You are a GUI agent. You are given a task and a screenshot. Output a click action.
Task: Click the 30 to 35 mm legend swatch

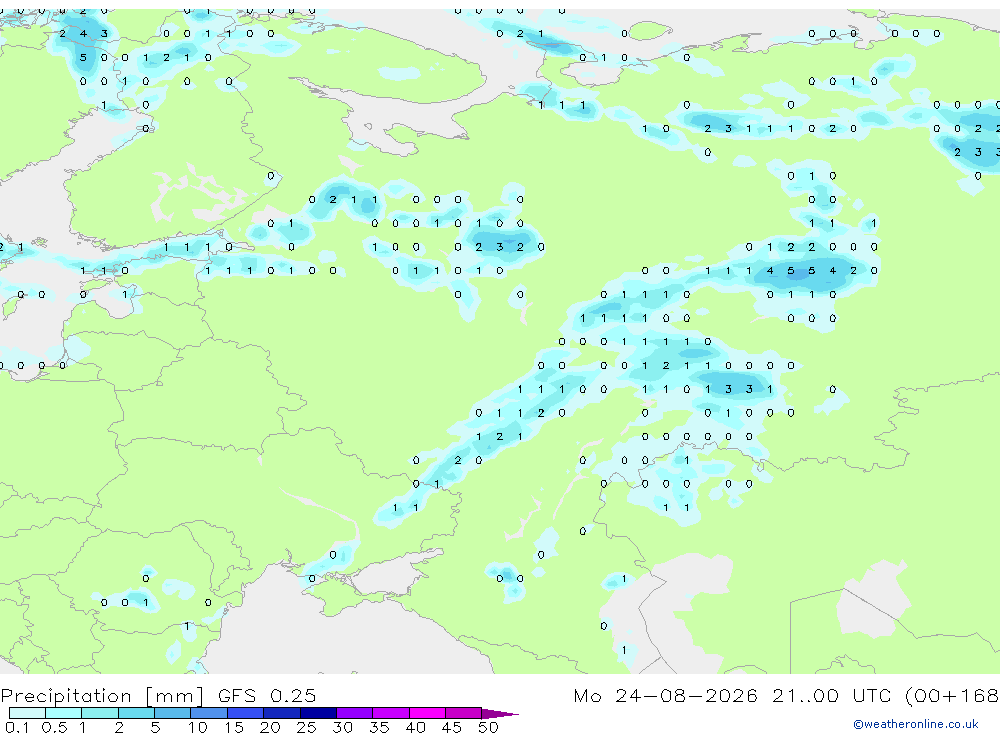(354, 713)
